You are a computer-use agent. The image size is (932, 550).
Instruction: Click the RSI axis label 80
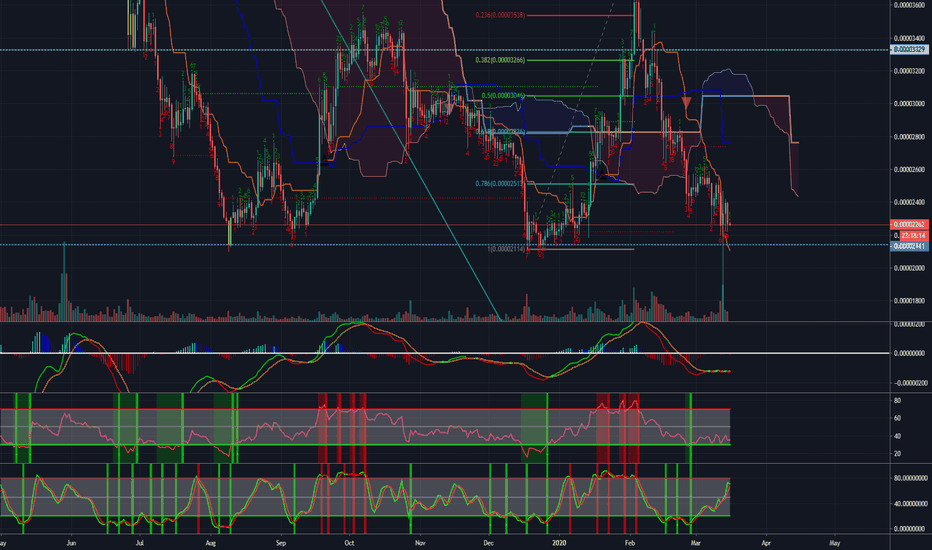click(898, 401)
